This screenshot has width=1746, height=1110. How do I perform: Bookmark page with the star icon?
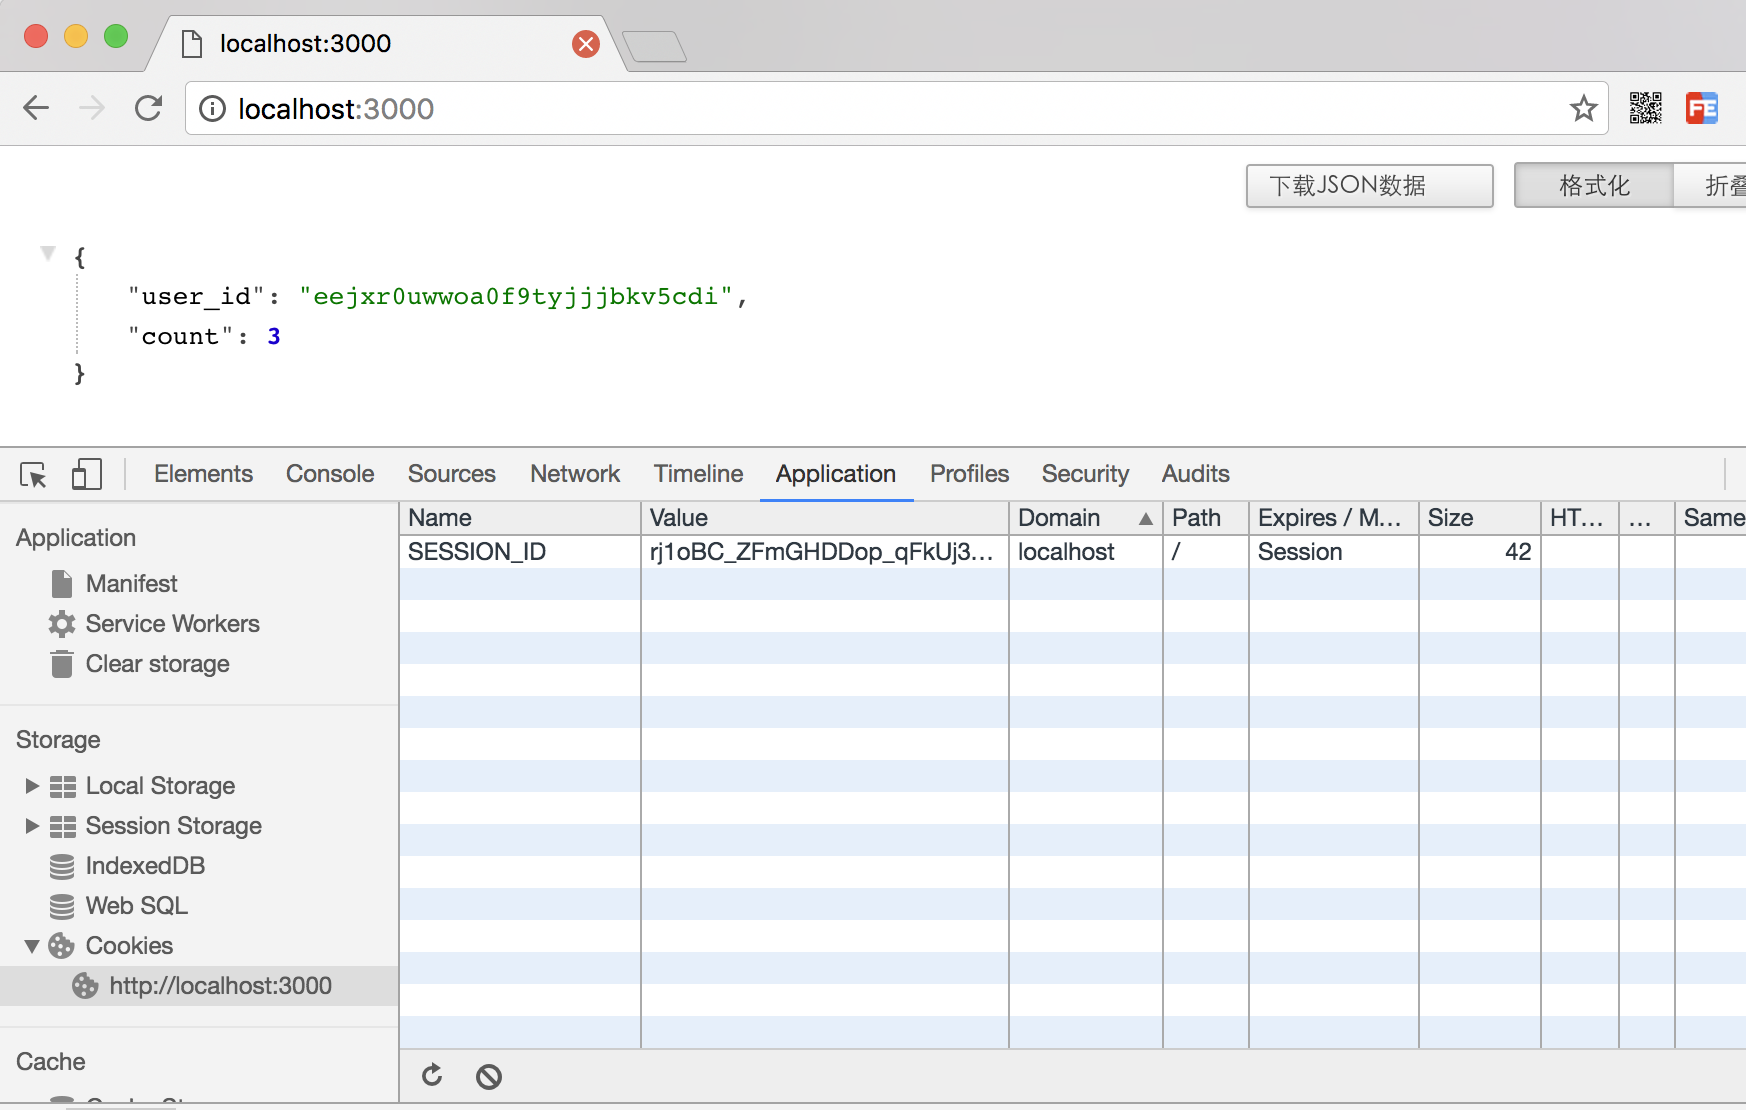[1583, 108]
